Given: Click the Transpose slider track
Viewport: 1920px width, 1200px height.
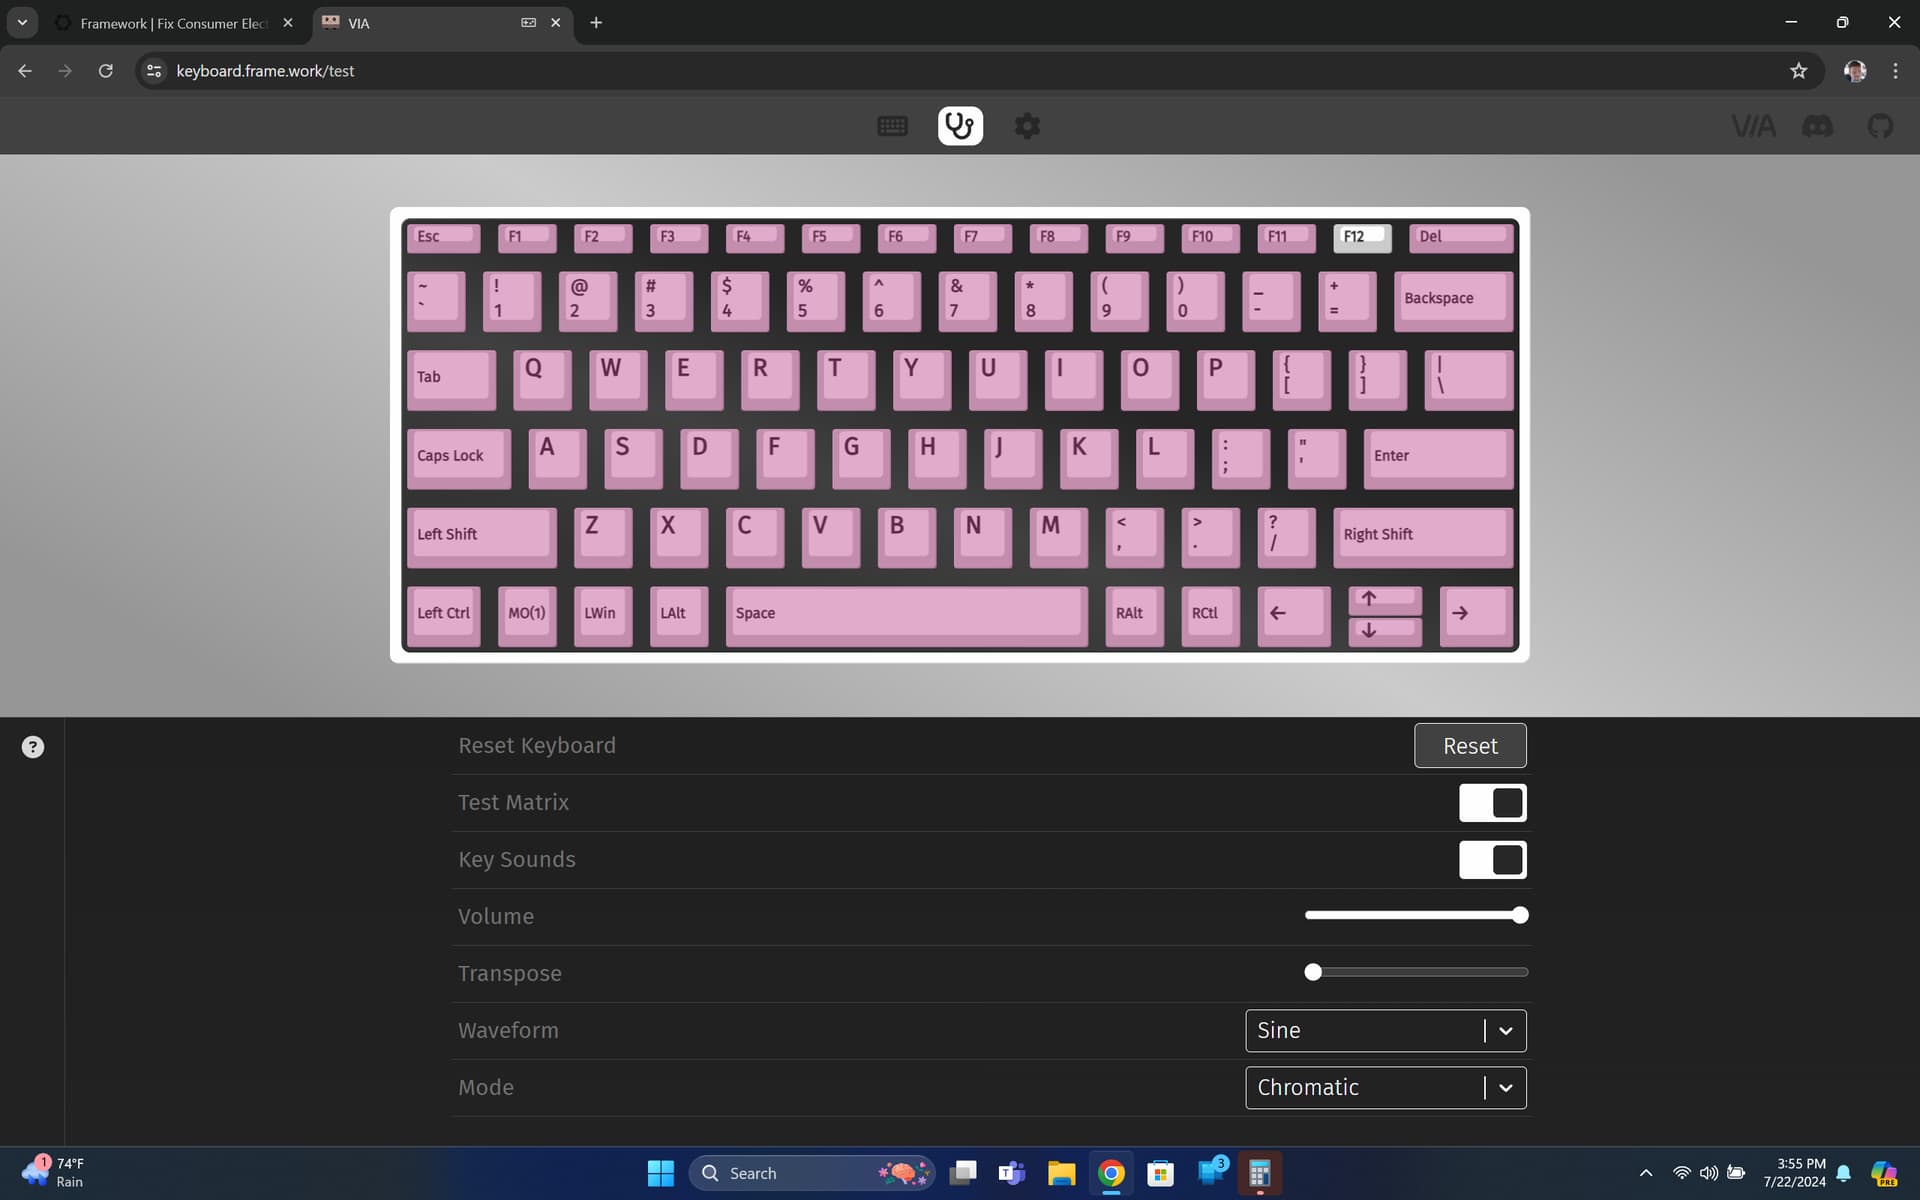Looking at the screenshot, I should coord(1420,972).
